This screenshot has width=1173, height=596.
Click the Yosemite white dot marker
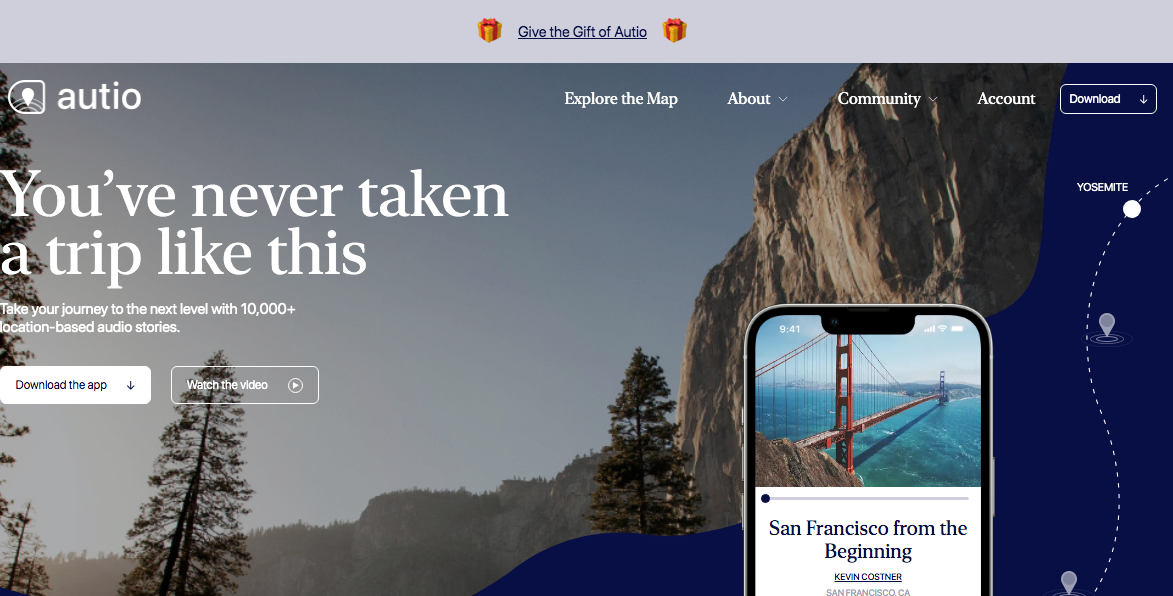pos(1132,209)
